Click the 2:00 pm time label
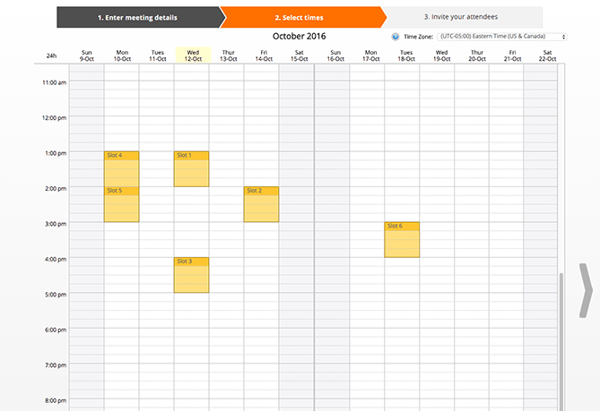600x411 pixels. 55,189
